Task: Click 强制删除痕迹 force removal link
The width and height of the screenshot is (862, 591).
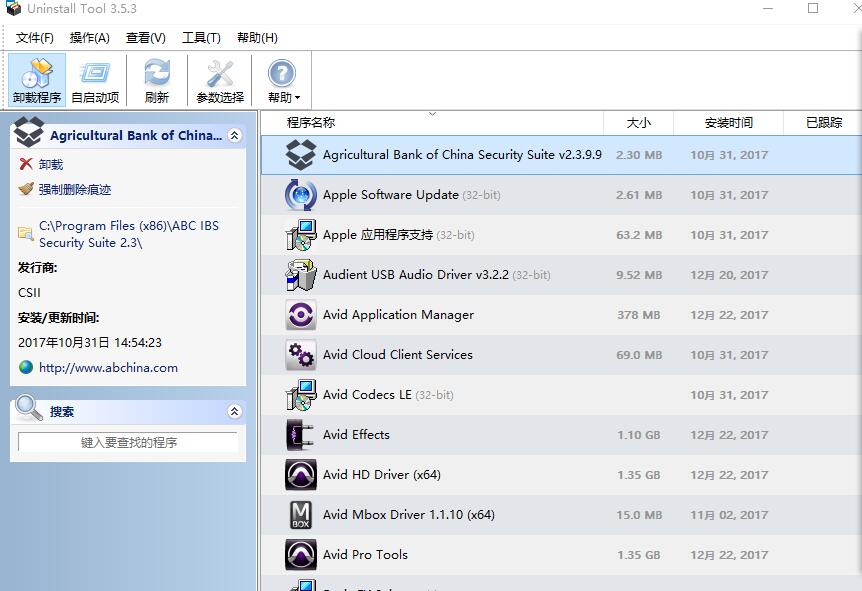Action: pos(75,190)
